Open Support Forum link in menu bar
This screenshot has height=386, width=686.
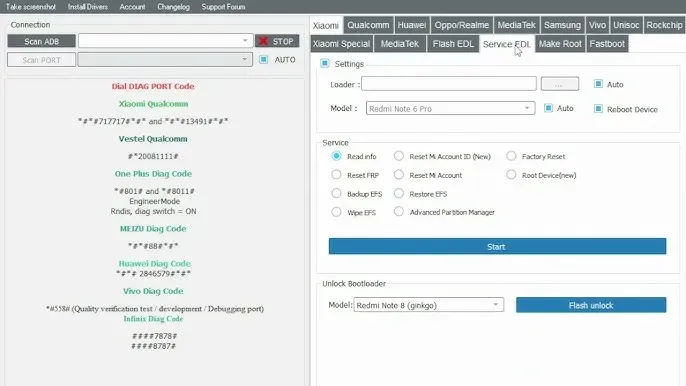(223, 7)
